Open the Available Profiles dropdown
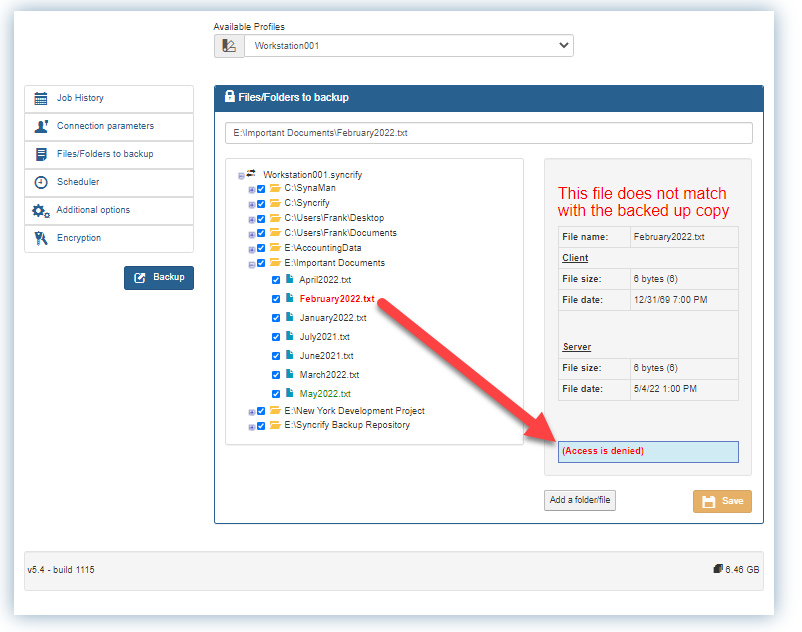802x632 pixels. tap(409, 46)
